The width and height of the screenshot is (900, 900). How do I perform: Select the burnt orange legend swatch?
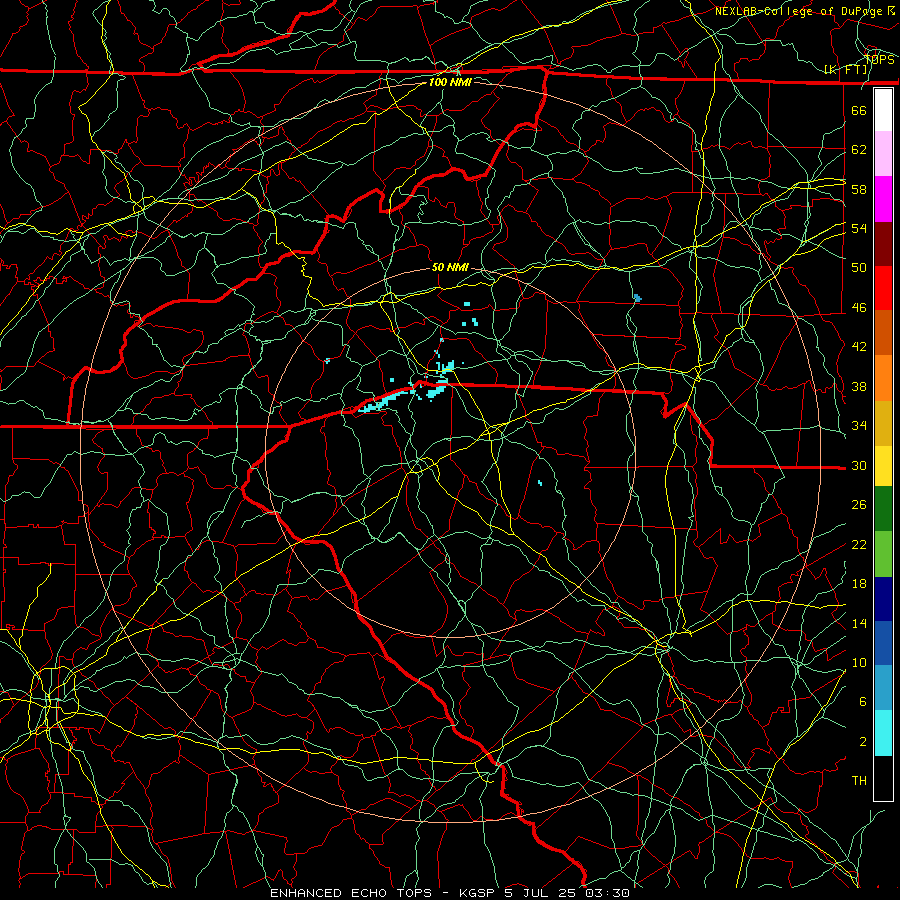tap(883, 333)
